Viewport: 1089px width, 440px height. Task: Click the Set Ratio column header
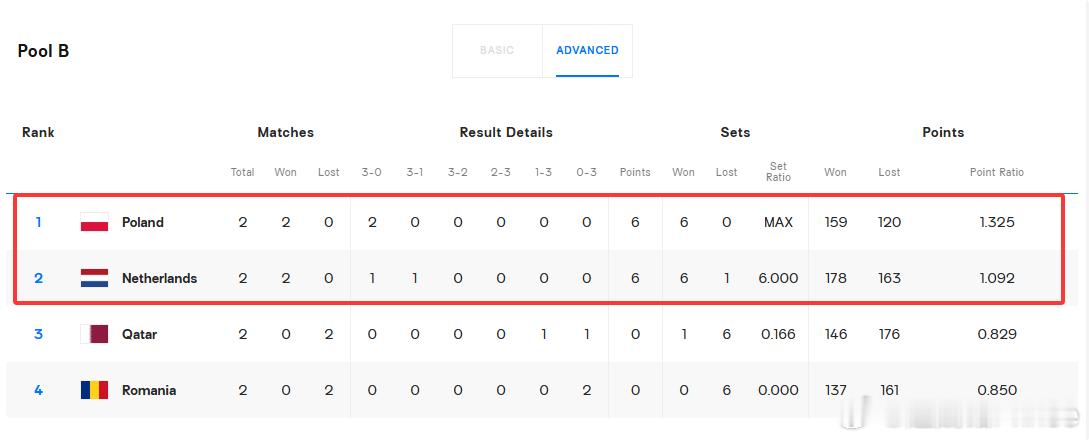pos(779,171)
